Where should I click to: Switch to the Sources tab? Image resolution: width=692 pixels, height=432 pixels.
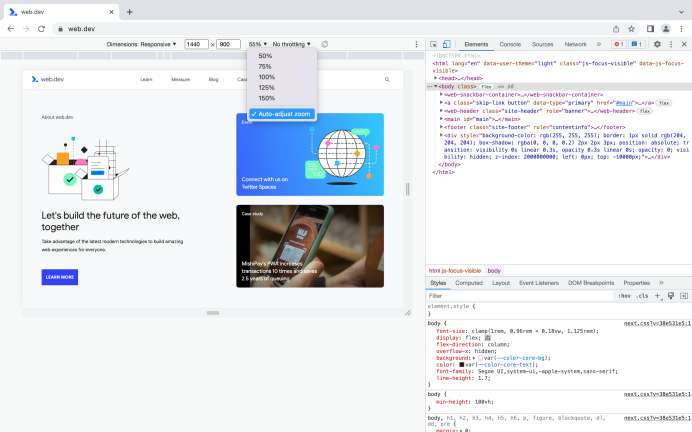(x=542, y=44)
